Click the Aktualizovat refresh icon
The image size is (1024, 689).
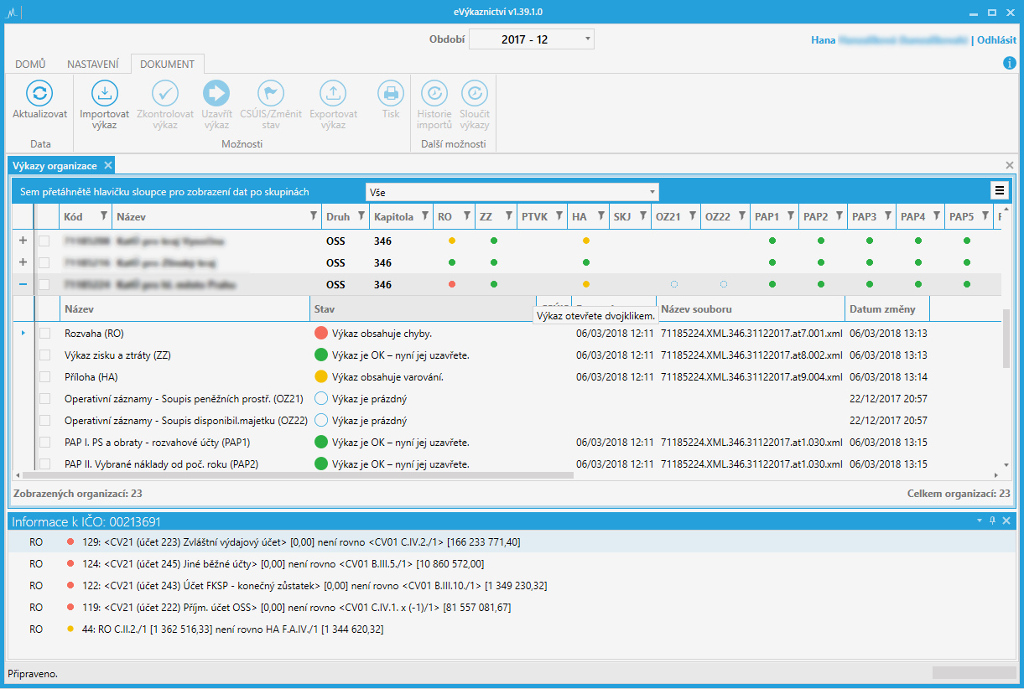pos(39,94)
